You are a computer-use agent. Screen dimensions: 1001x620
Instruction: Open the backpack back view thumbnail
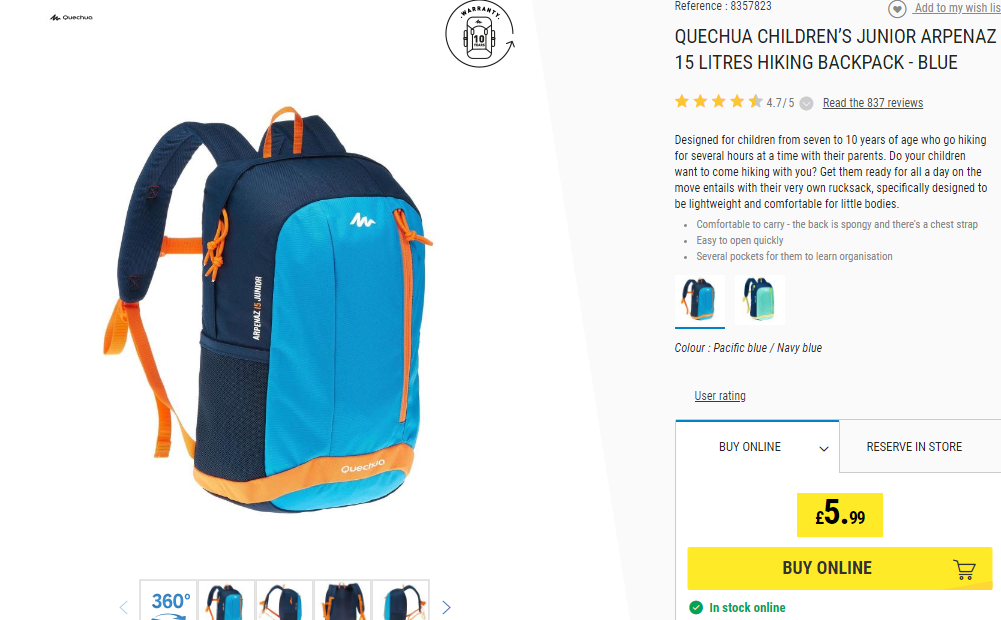pos(342,601)
